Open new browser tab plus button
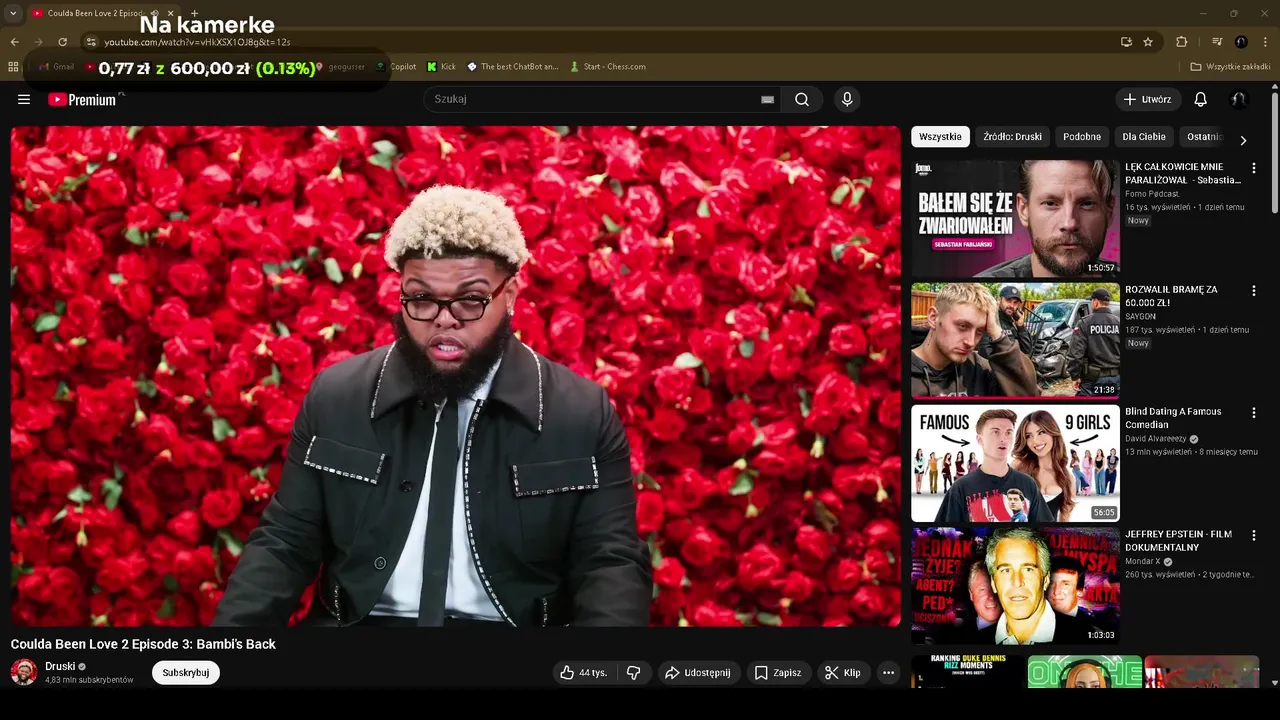This screenshot has height=720, width=1280. click(194, 13)
